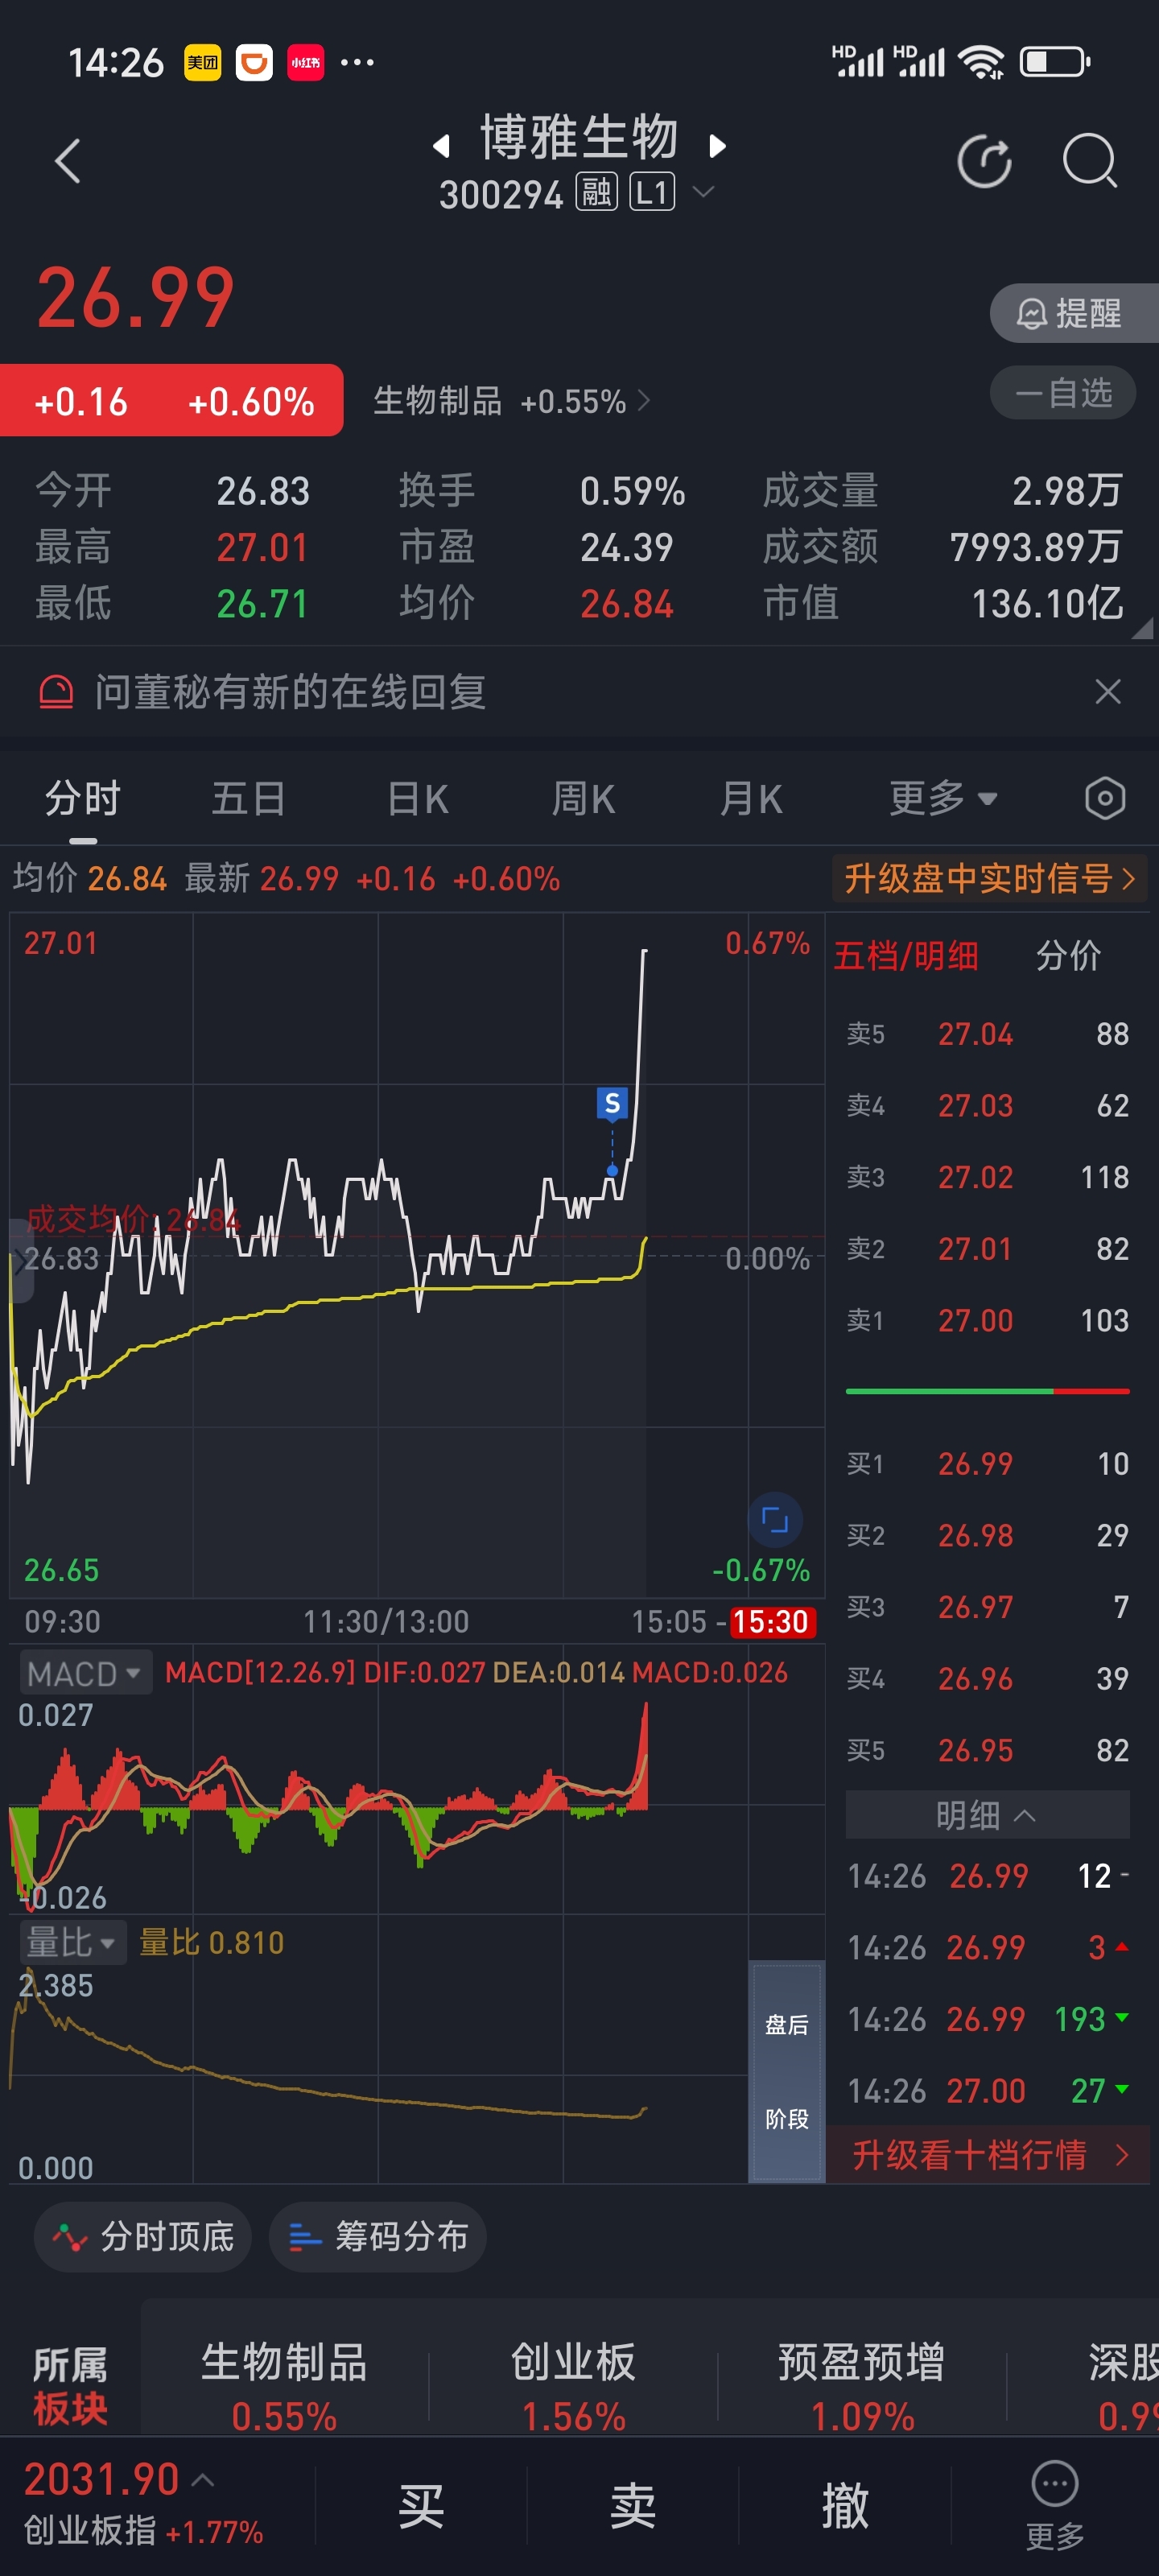Open the search magnifier icon
1159x2576 pixels.
1089,161
